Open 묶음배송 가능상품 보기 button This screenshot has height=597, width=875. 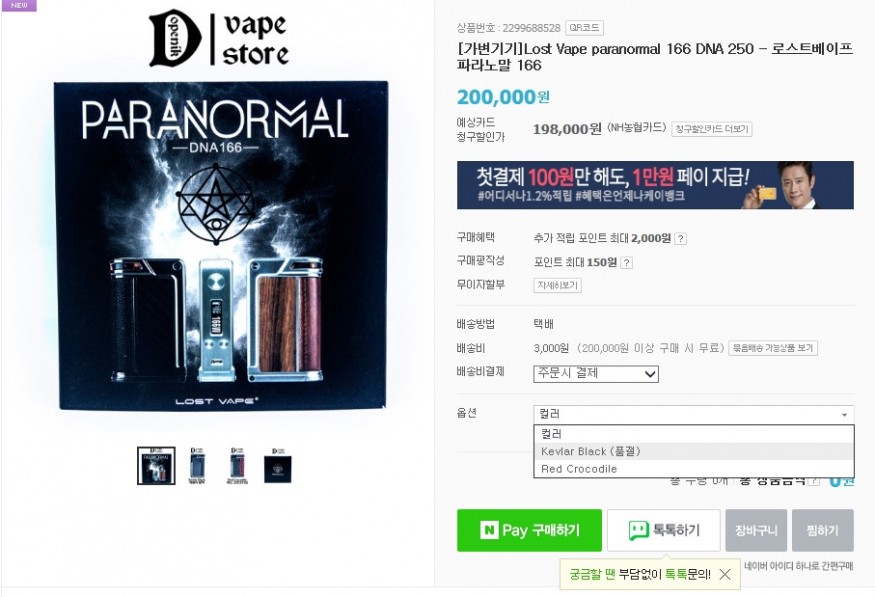[x=773, y=348]
